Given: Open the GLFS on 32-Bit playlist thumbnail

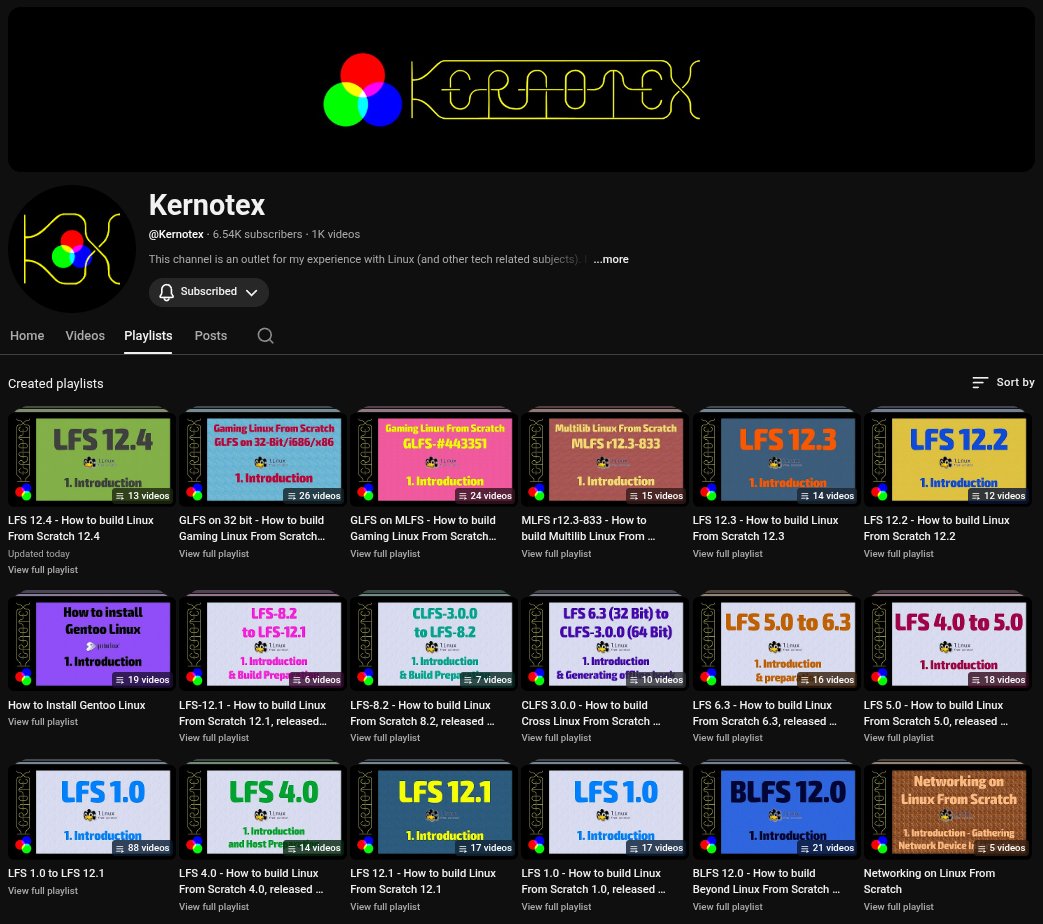Looking at the screenshot, I should (x=263, y=459).
